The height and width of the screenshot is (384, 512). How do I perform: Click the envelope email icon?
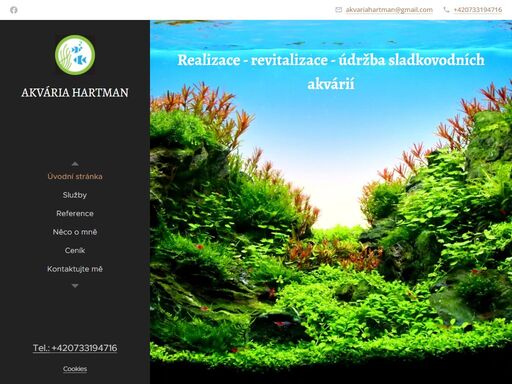point(338,10)
